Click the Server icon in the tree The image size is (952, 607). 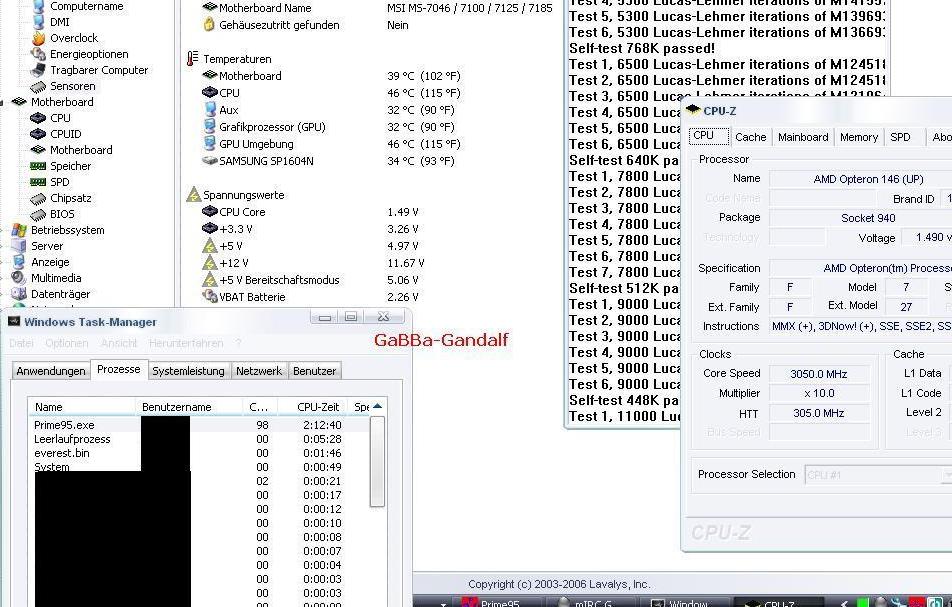pos(19,246)
